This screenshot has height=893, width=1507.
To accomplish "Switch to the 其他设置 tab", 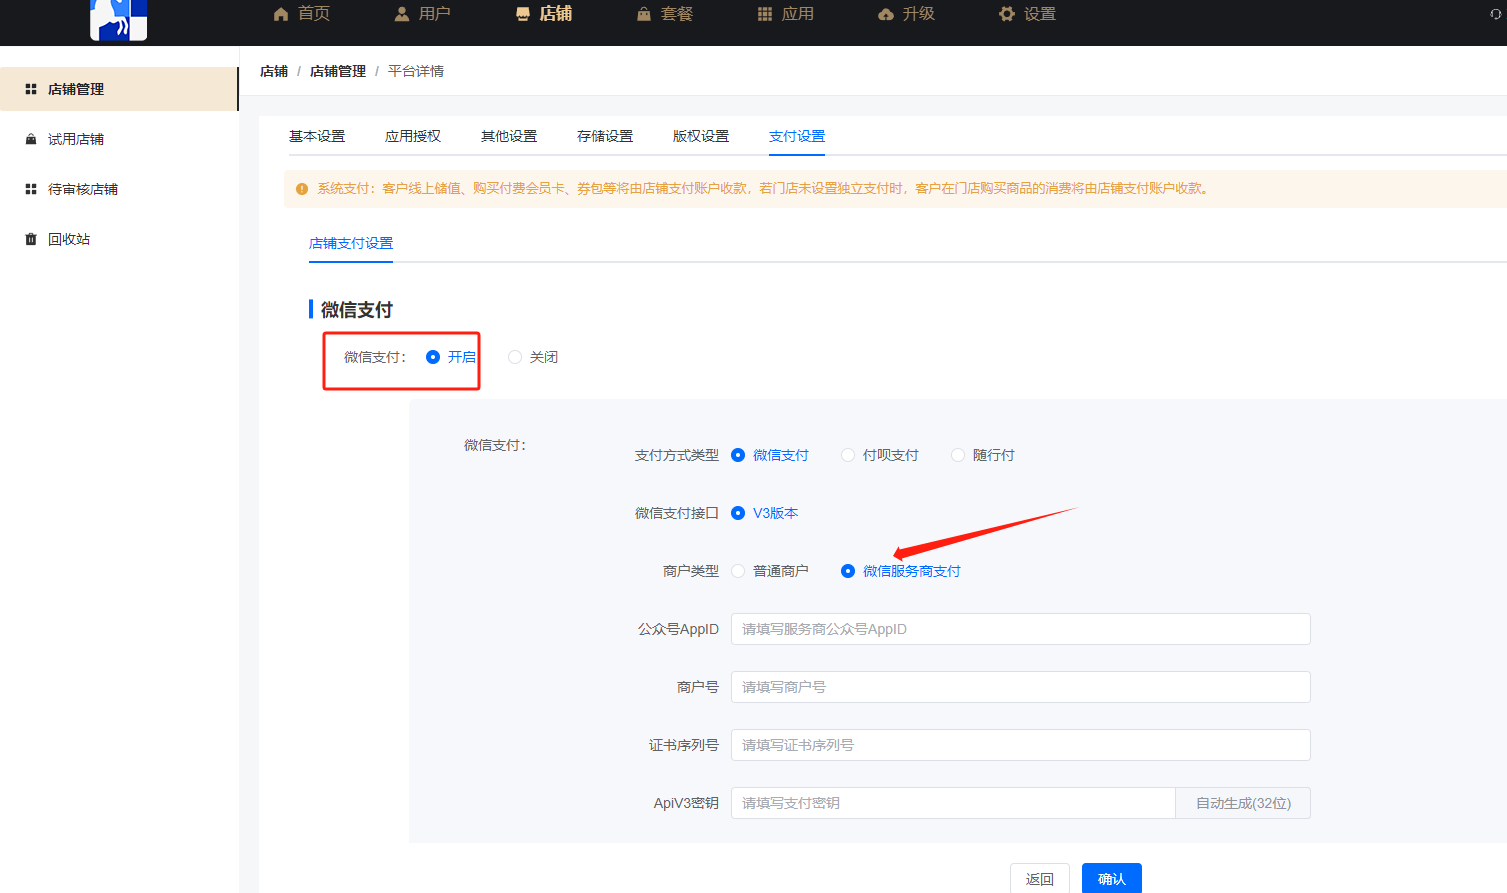I will [x=509, y=136].
